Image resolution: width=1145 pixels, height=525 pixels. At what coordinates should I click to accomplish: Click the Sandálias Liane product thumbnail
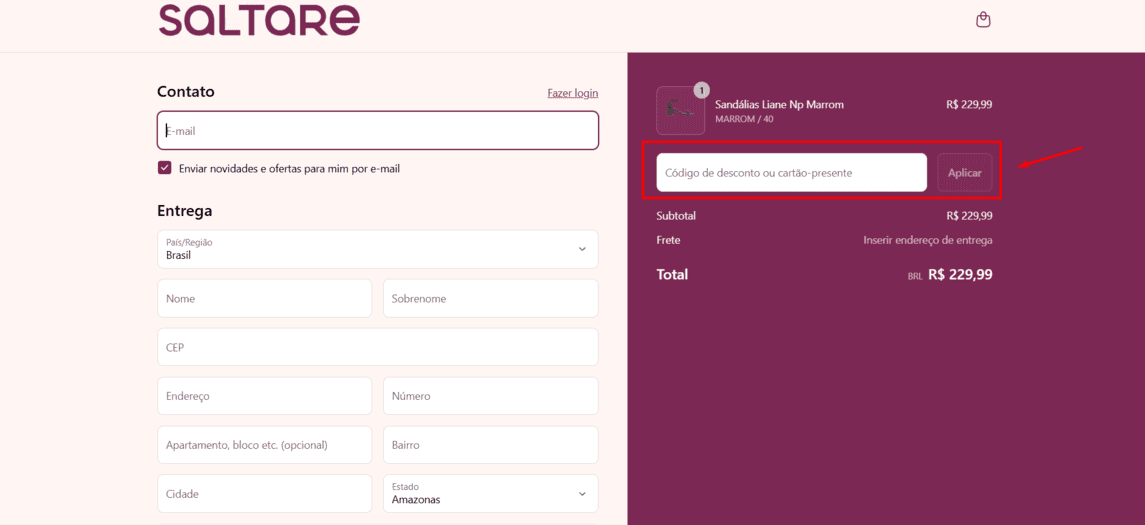click(x=680, y=111)
